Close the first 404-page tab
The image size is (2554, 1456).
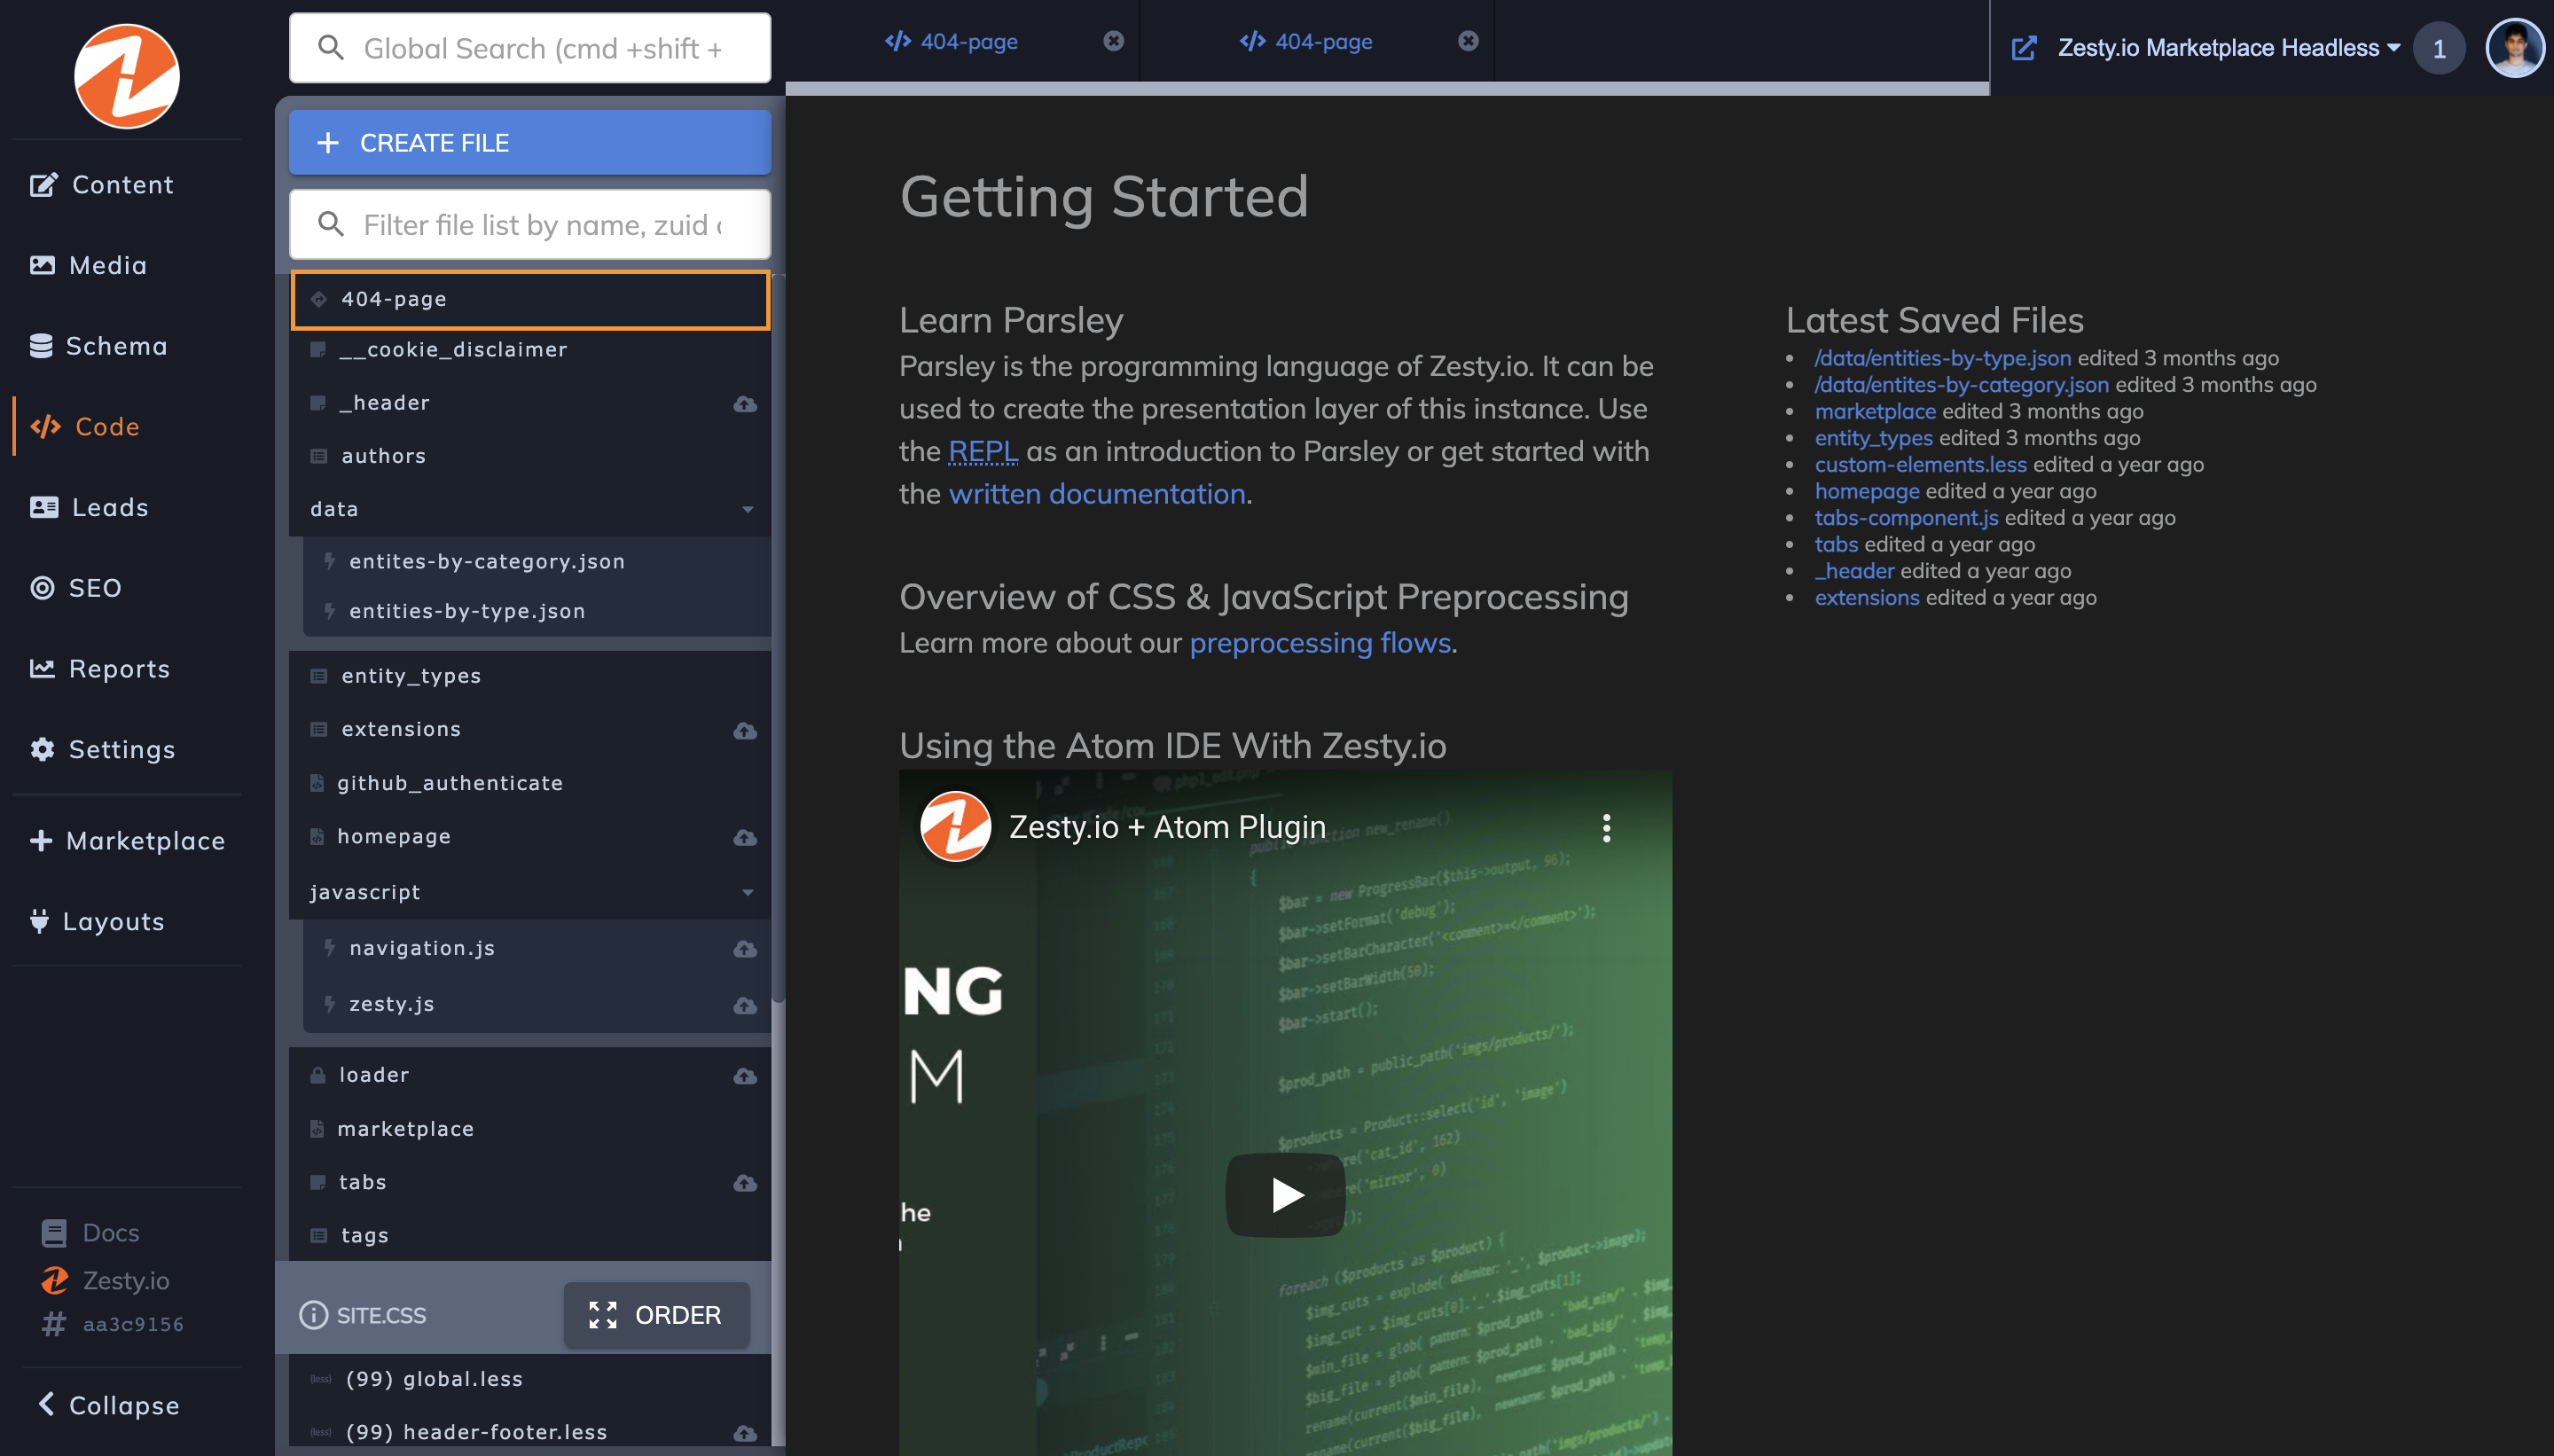pyautogui.click(x=1113, y=41)
